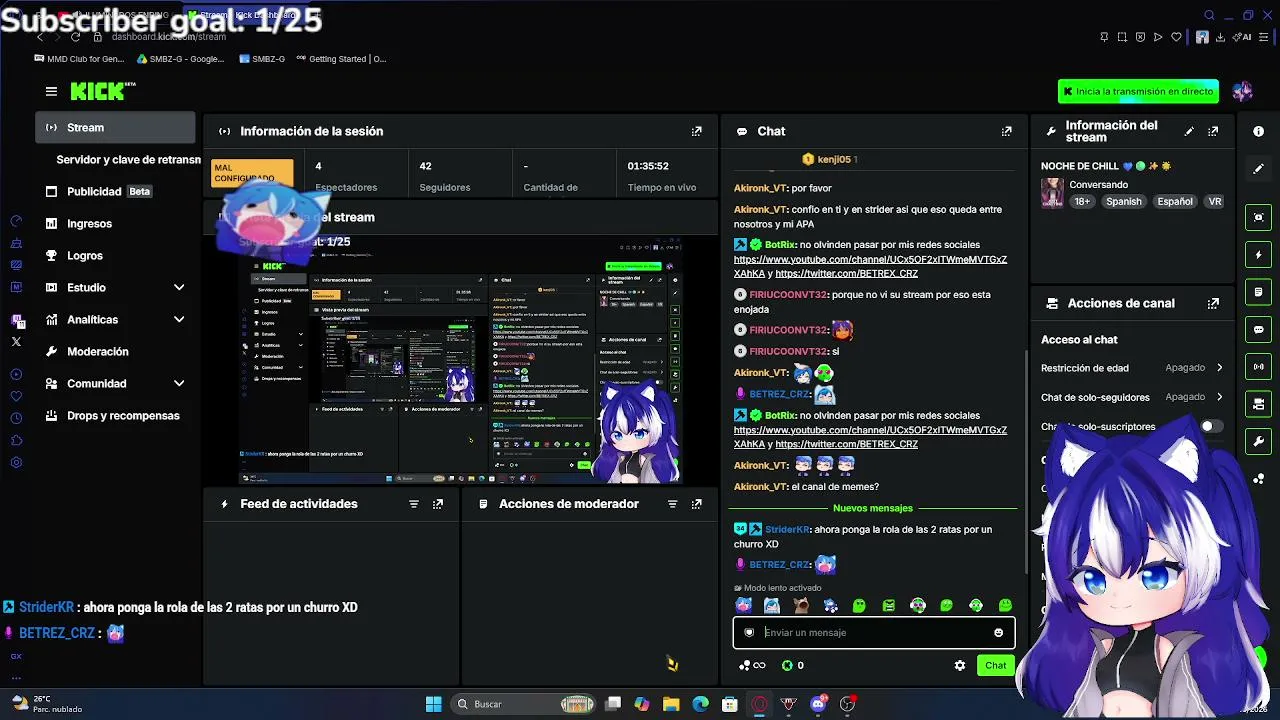This screenshot has width=1280, height=720.
Task: Click the Enviar un mensaje field
Action: pos(875,632)
